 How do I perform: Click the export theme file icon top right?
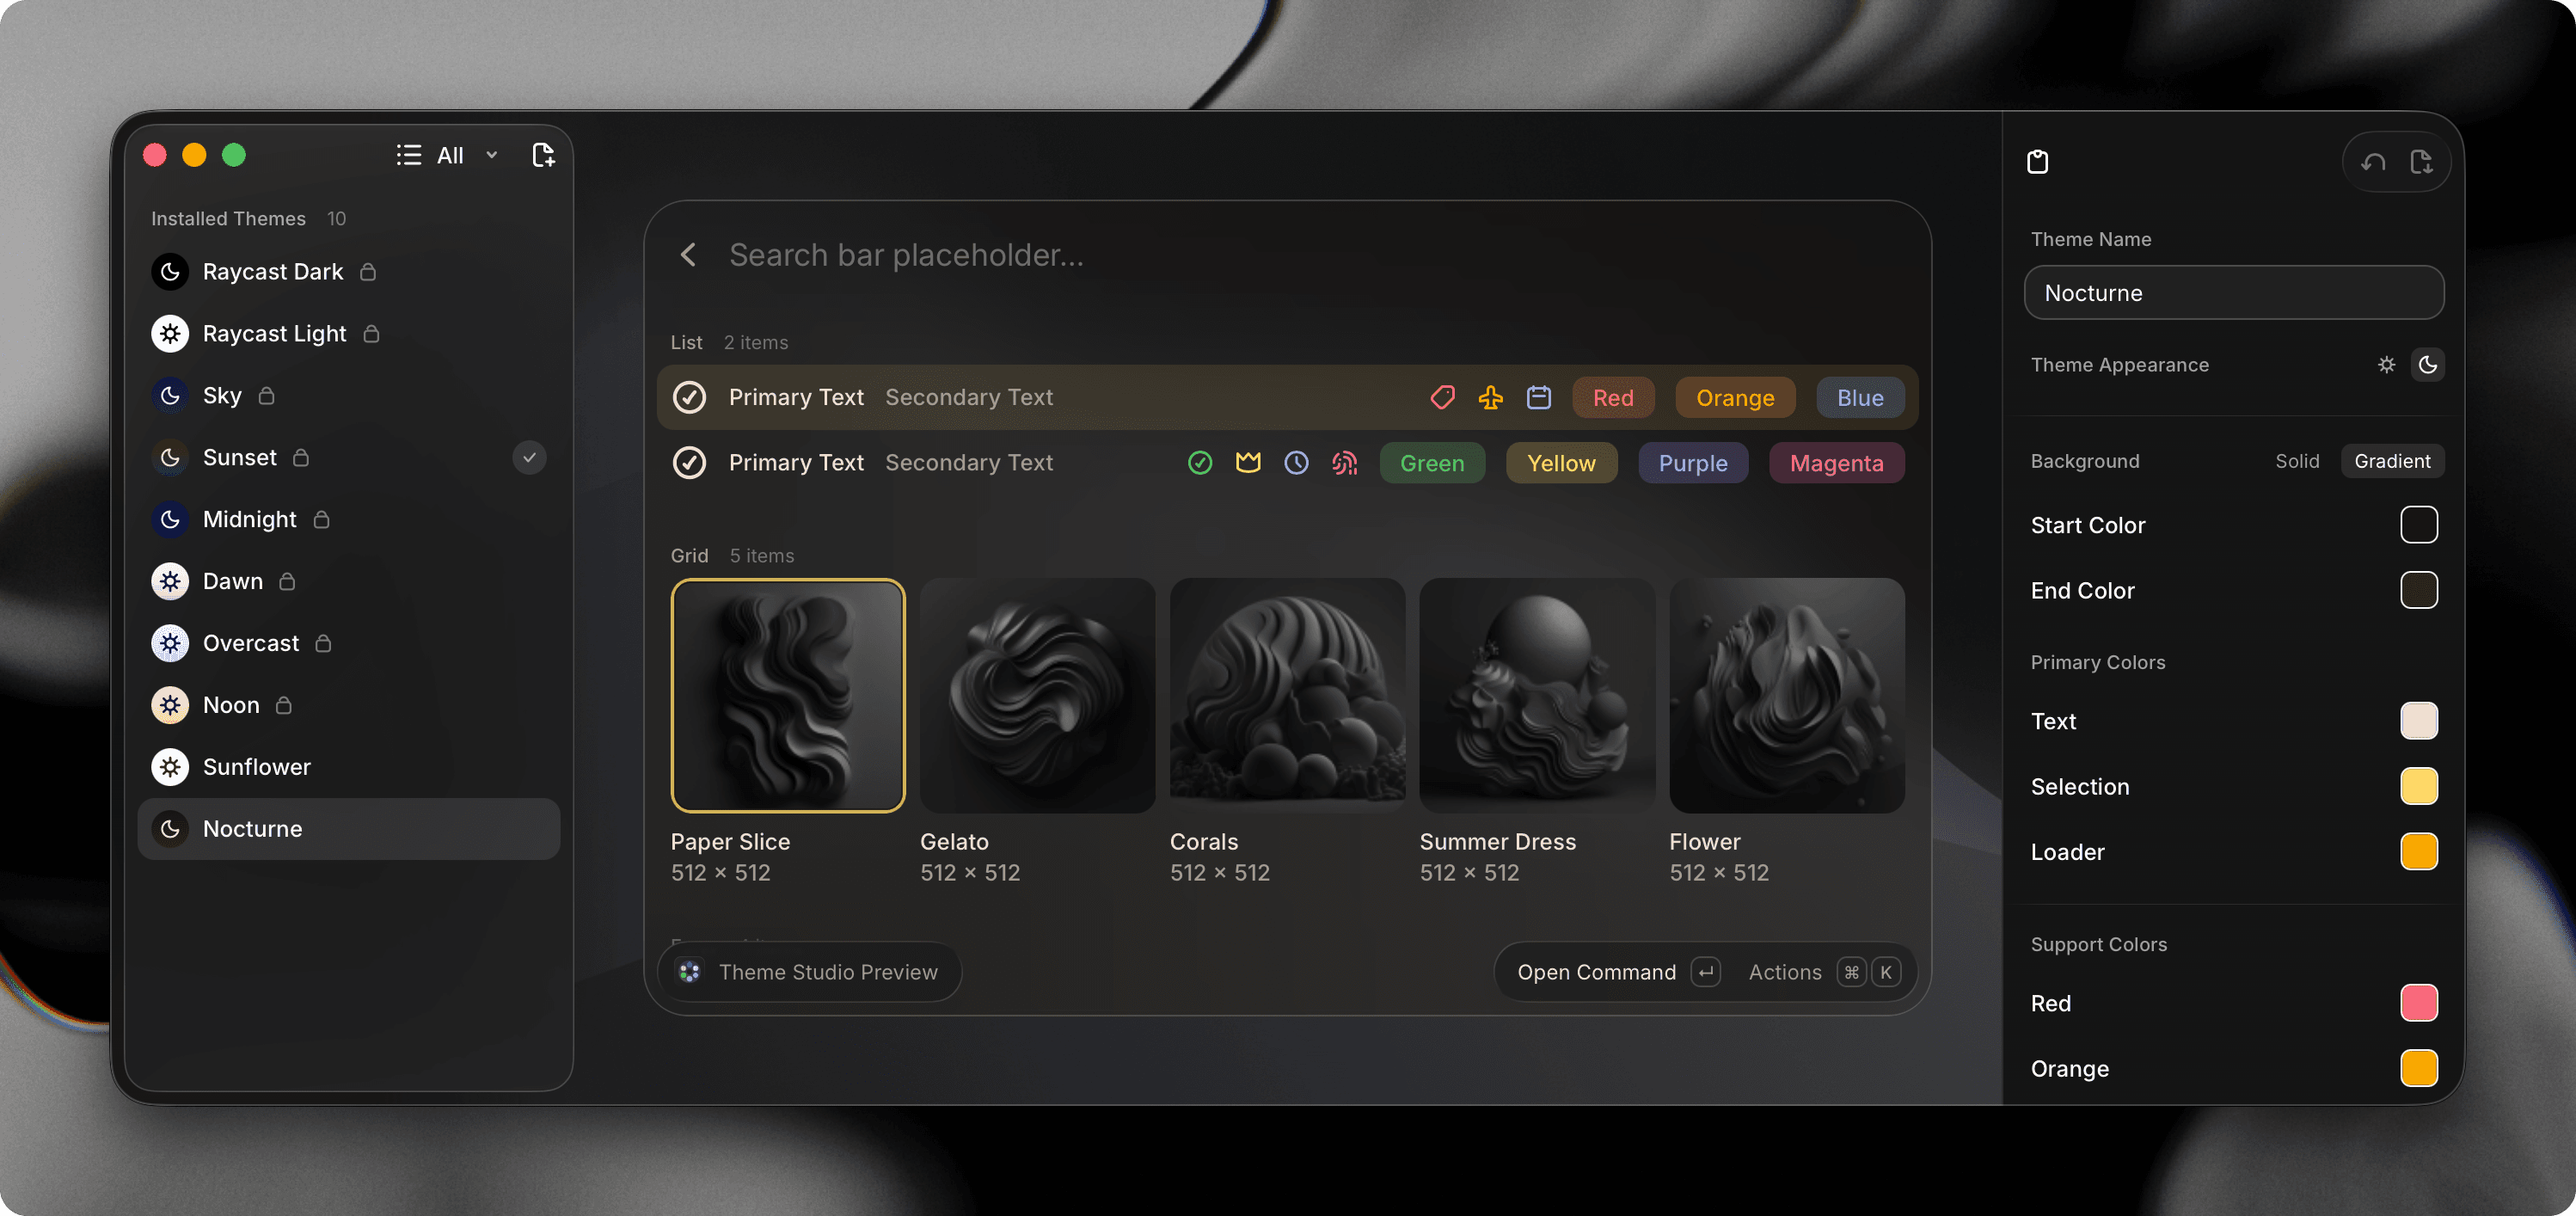pyautogui.click(x=2423, y=161)
